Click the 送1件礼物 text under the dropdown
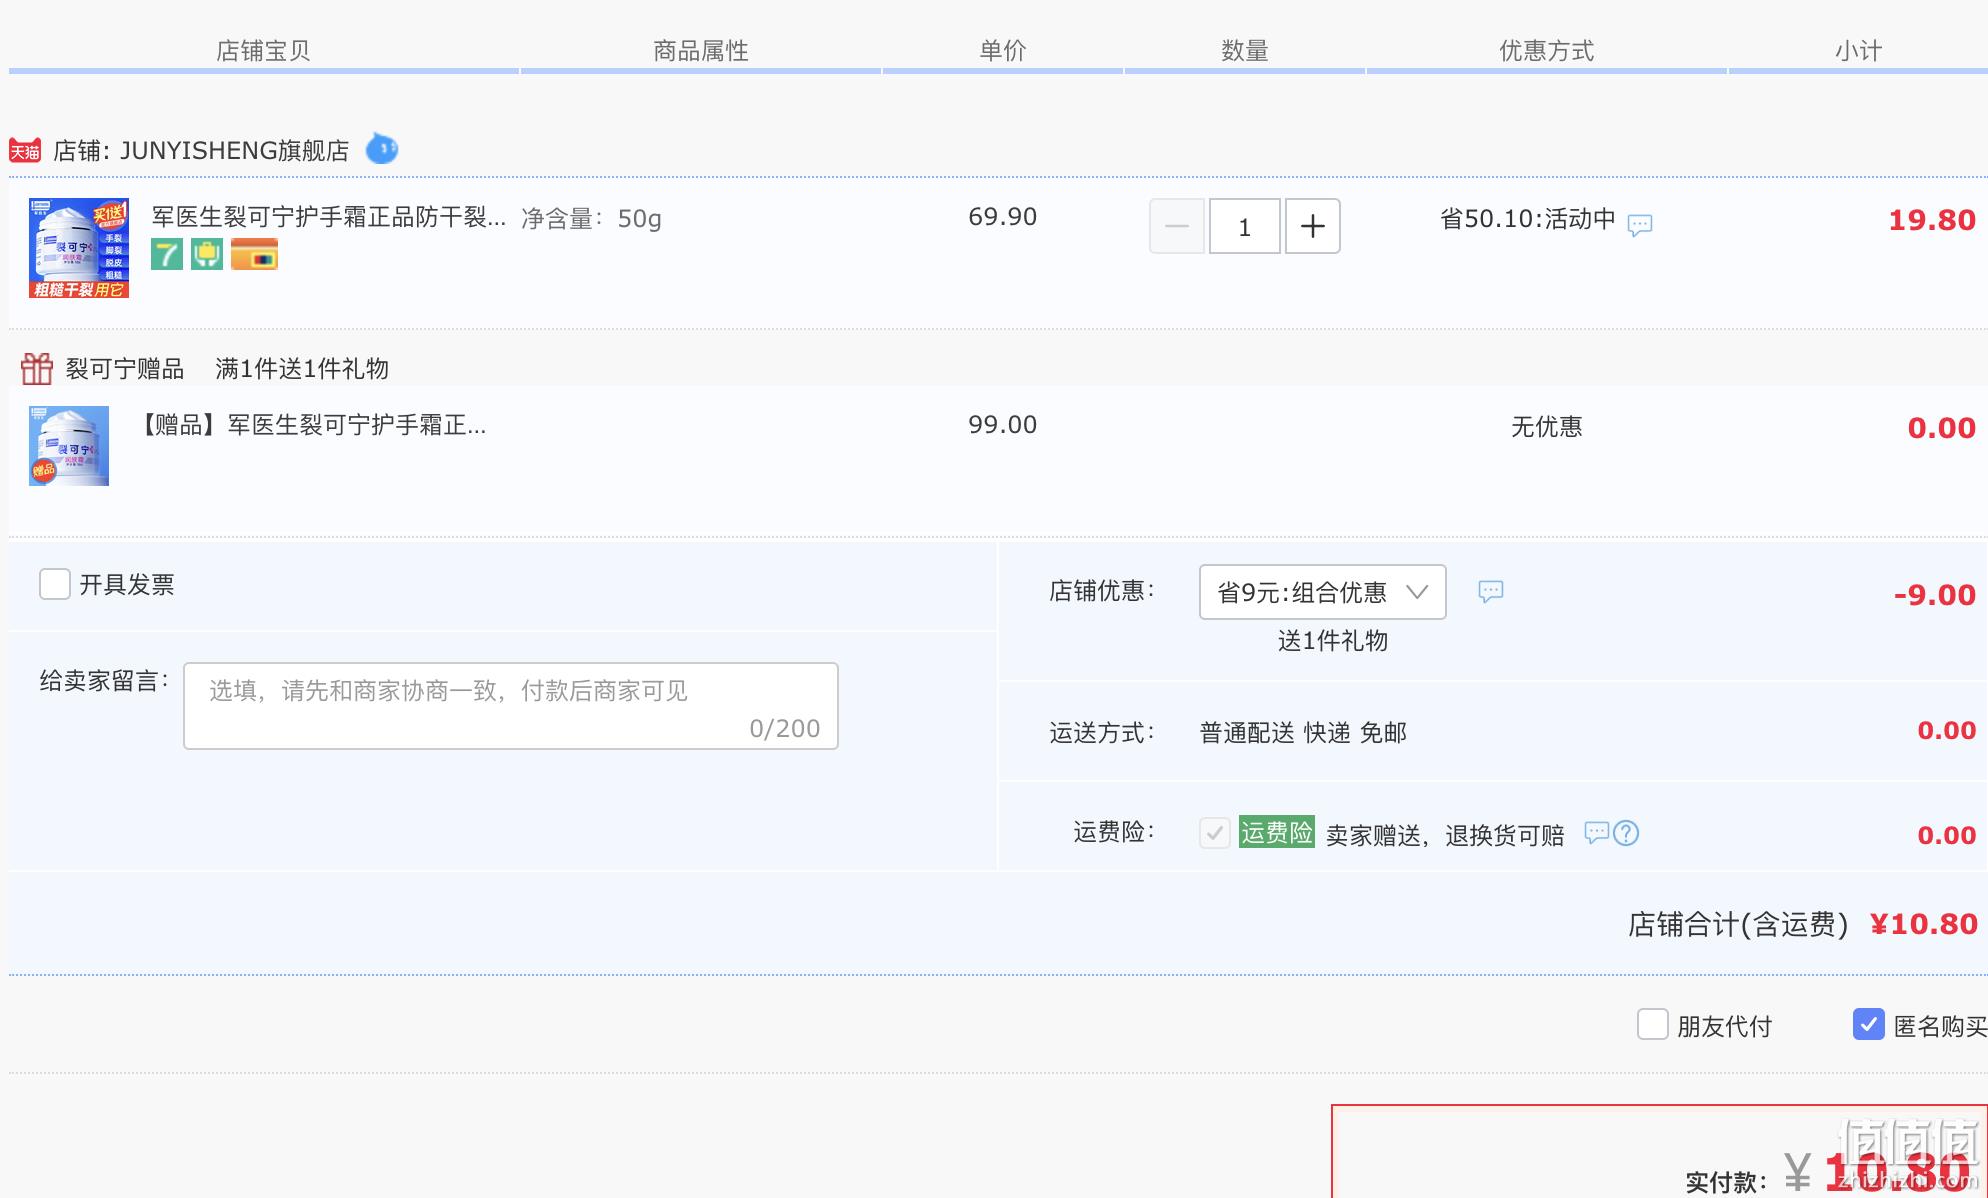 pos(1333,641)
